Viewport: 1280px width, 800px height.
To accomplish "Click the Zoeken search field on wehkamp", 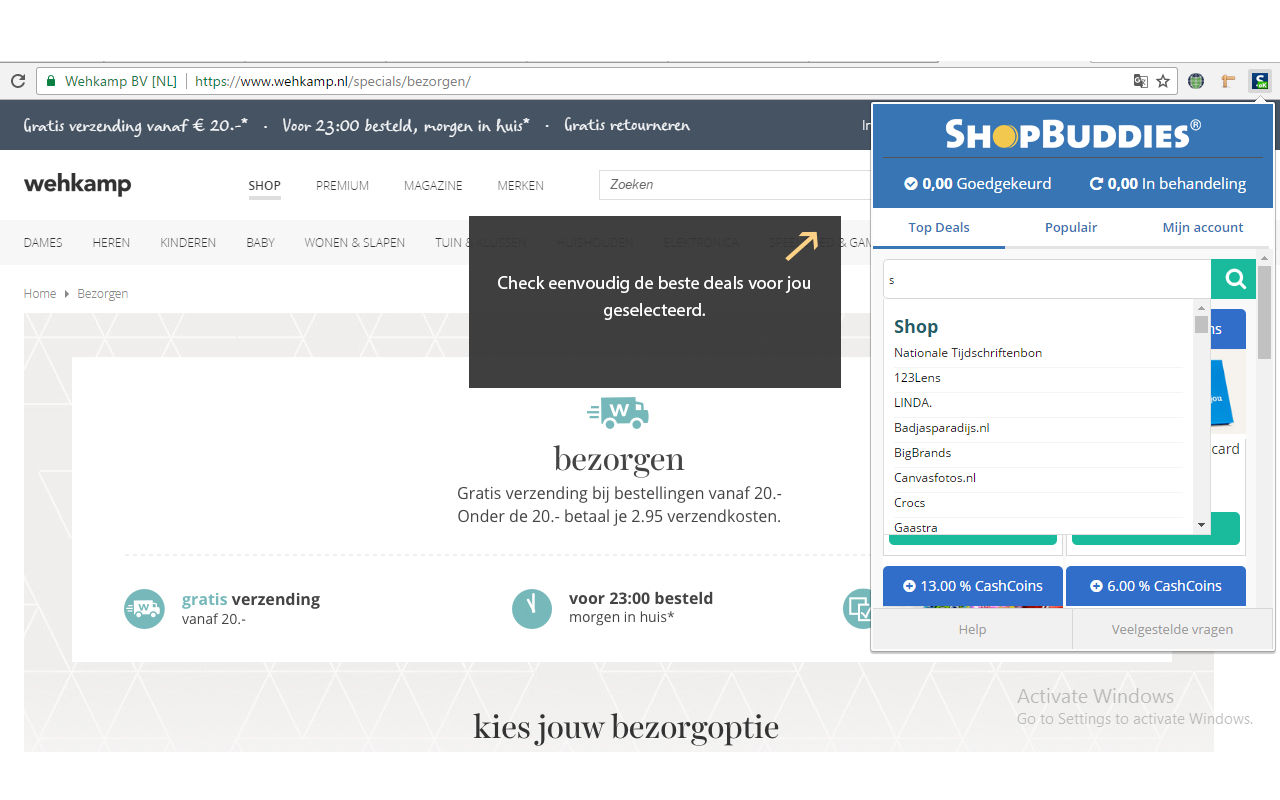I will click(x=735, y=185).
